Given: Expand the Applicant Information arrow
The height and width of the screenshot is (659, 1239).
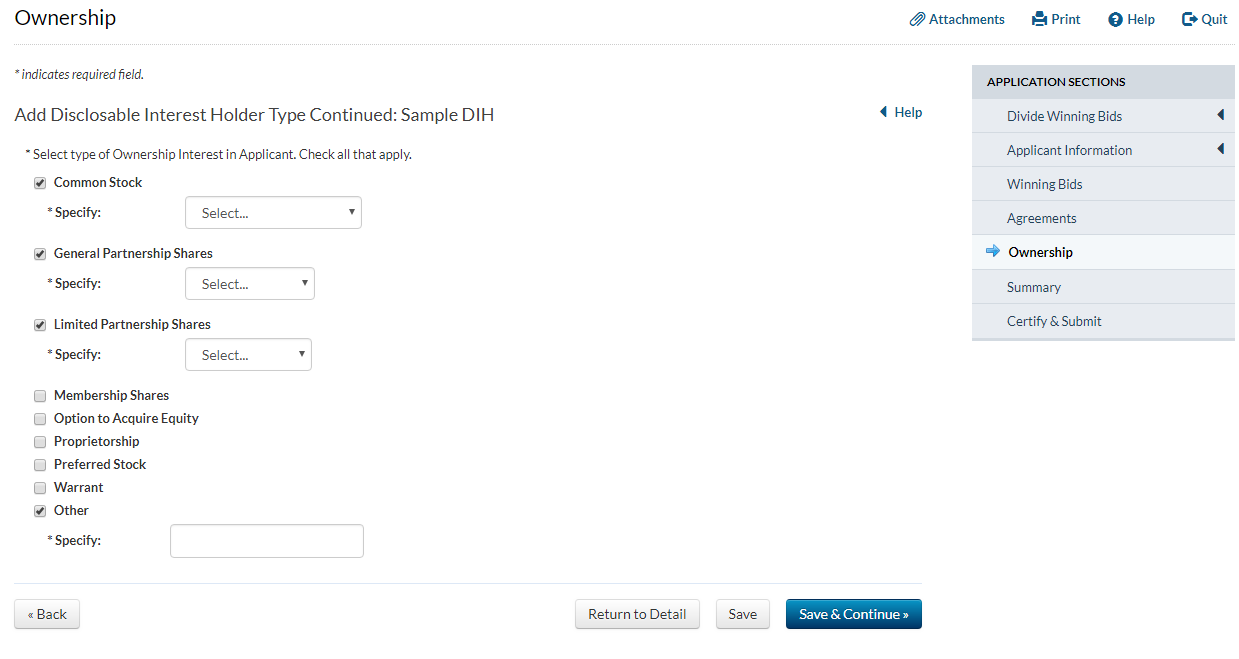Looking at the screenshot, I should tap(1220, 150).
